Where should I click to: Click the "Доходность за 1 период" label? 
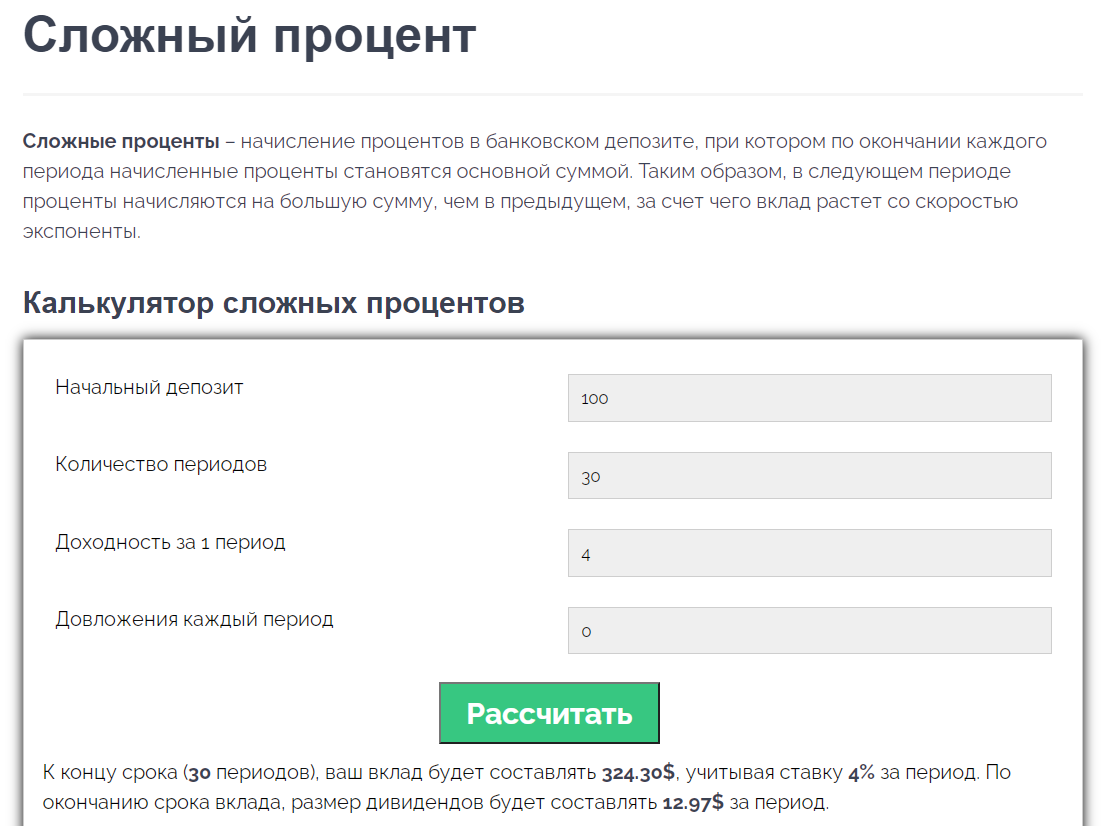(170, 542)
